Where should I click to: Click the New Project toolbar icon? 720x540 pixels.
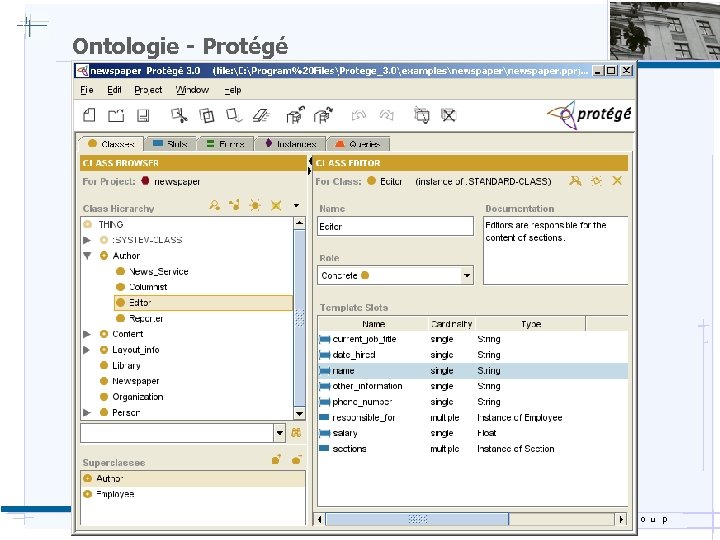(89, 115)
